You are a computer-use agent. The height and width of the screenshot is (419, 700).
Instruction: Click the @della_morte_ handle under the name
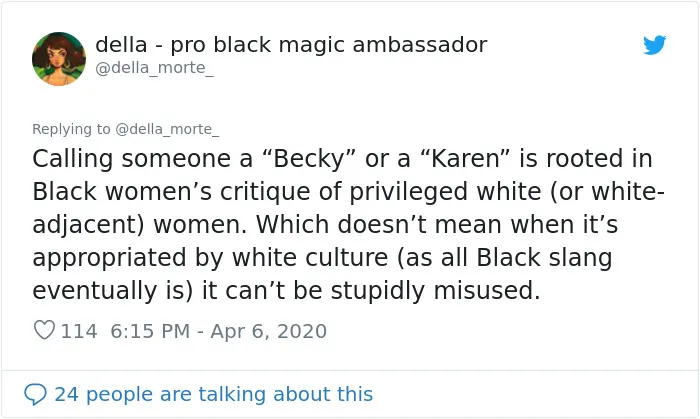154,68
